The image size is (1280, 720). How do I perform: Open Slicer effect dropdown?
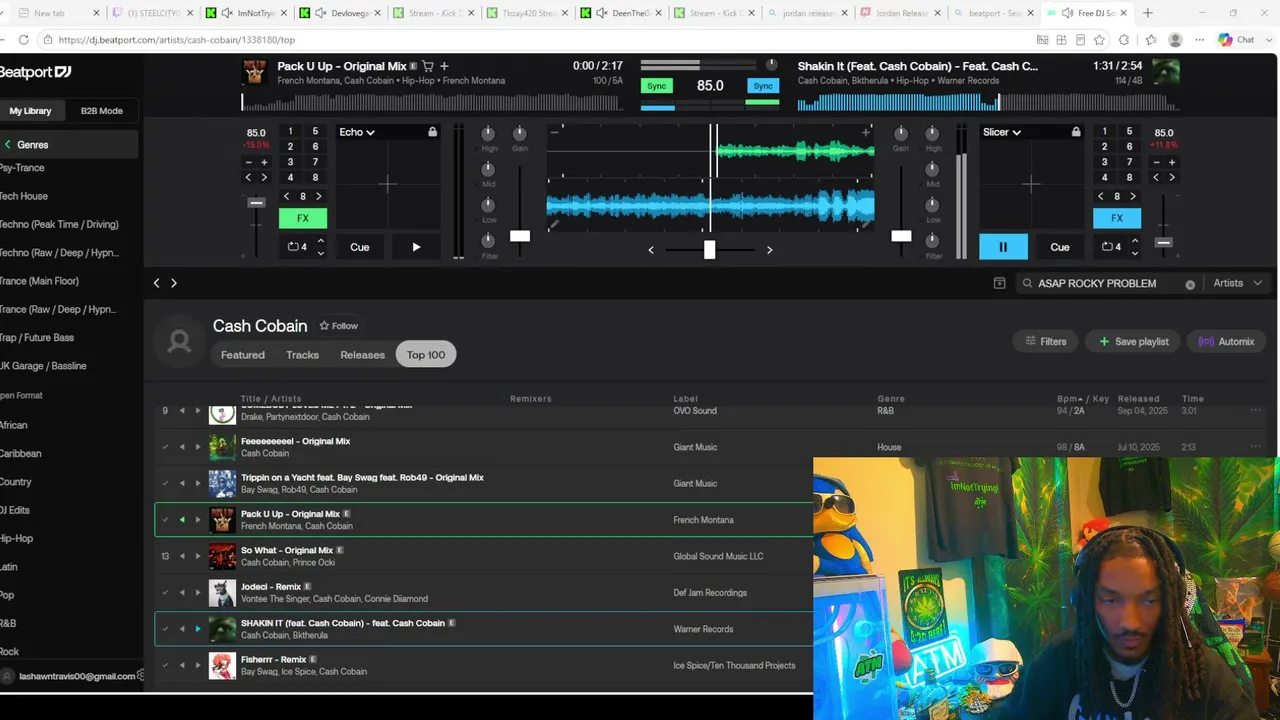coord(1001,132)
